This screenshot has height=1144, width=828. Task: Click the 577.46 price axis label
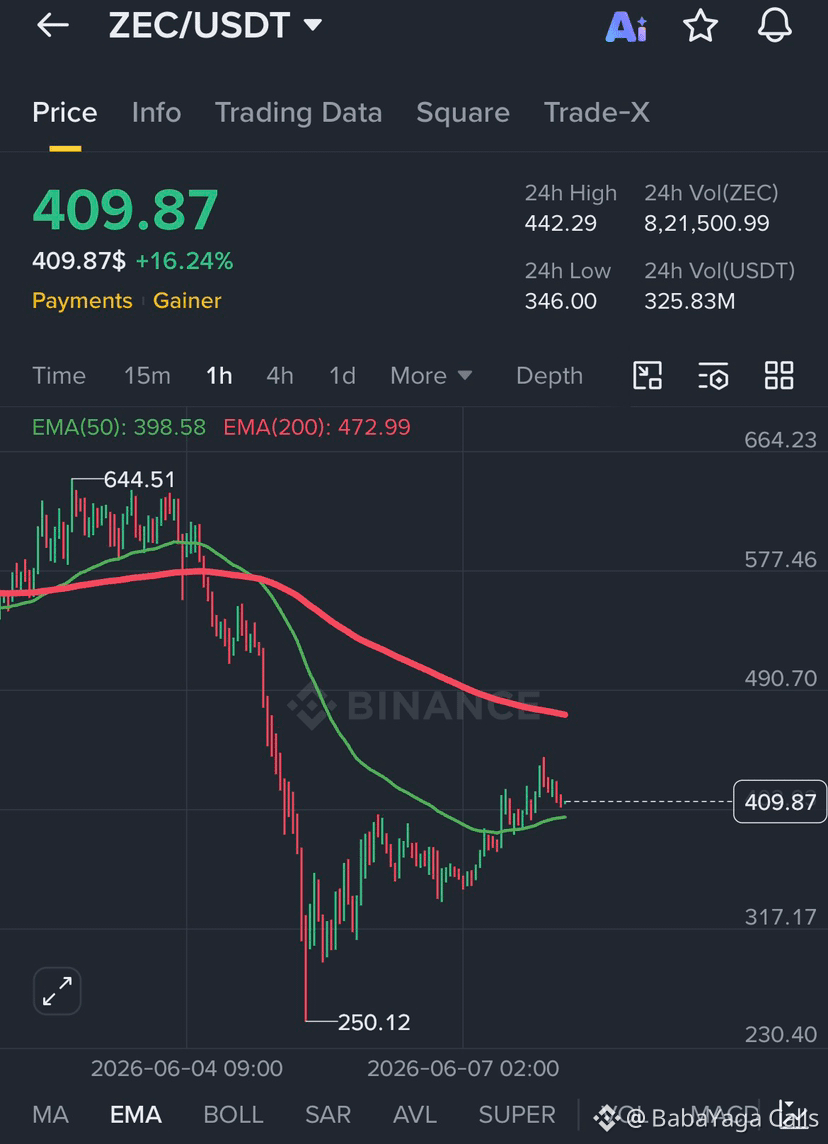pyautogui.click(x=781, y=560)
